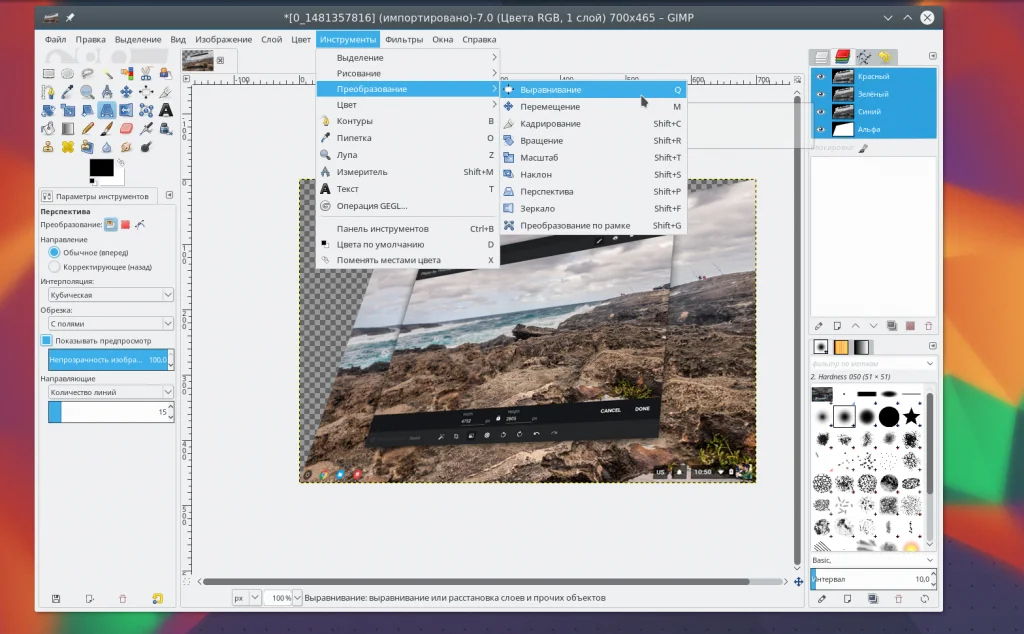Select the Pencil tool in the toolbox
Screen dimensions: 1024x634
[x=88, y=128]
